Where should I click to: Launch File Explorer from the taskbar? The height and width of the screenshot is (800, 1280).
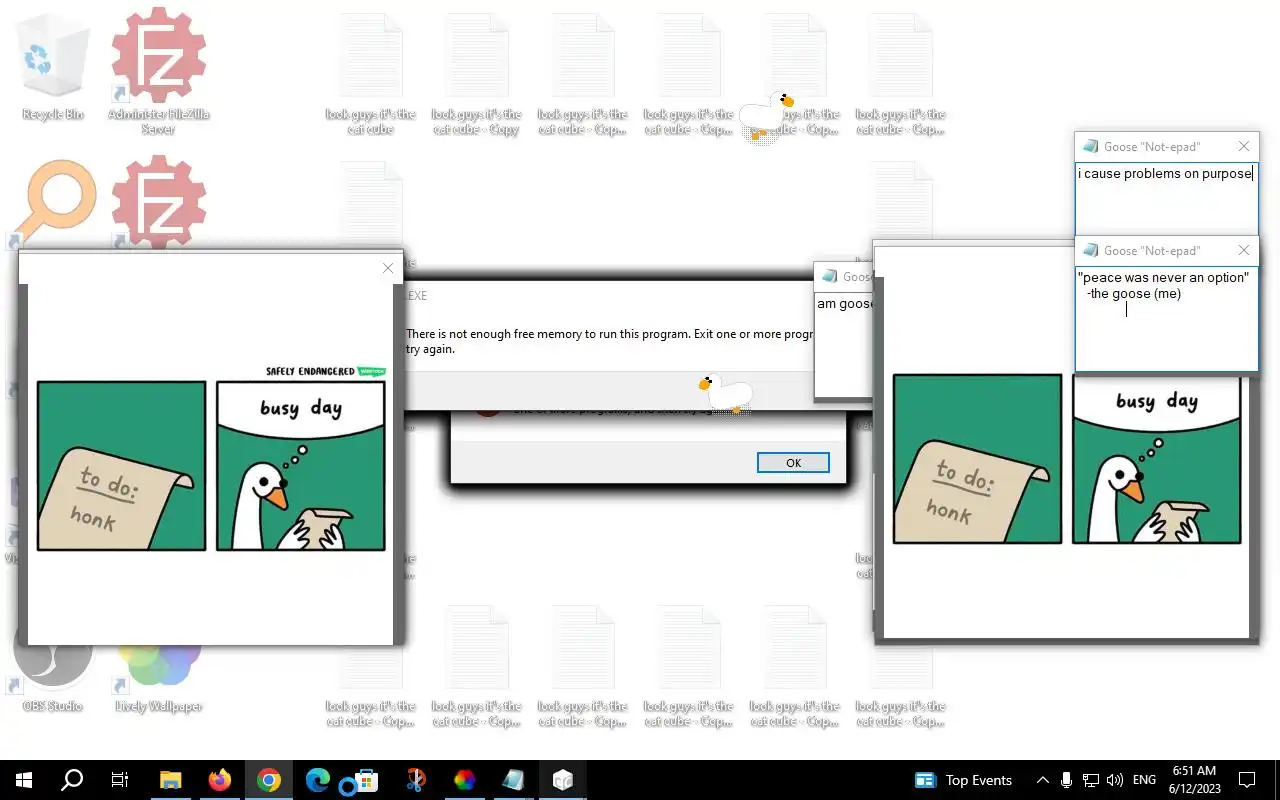pyautogui.click(x=171, y=780)
